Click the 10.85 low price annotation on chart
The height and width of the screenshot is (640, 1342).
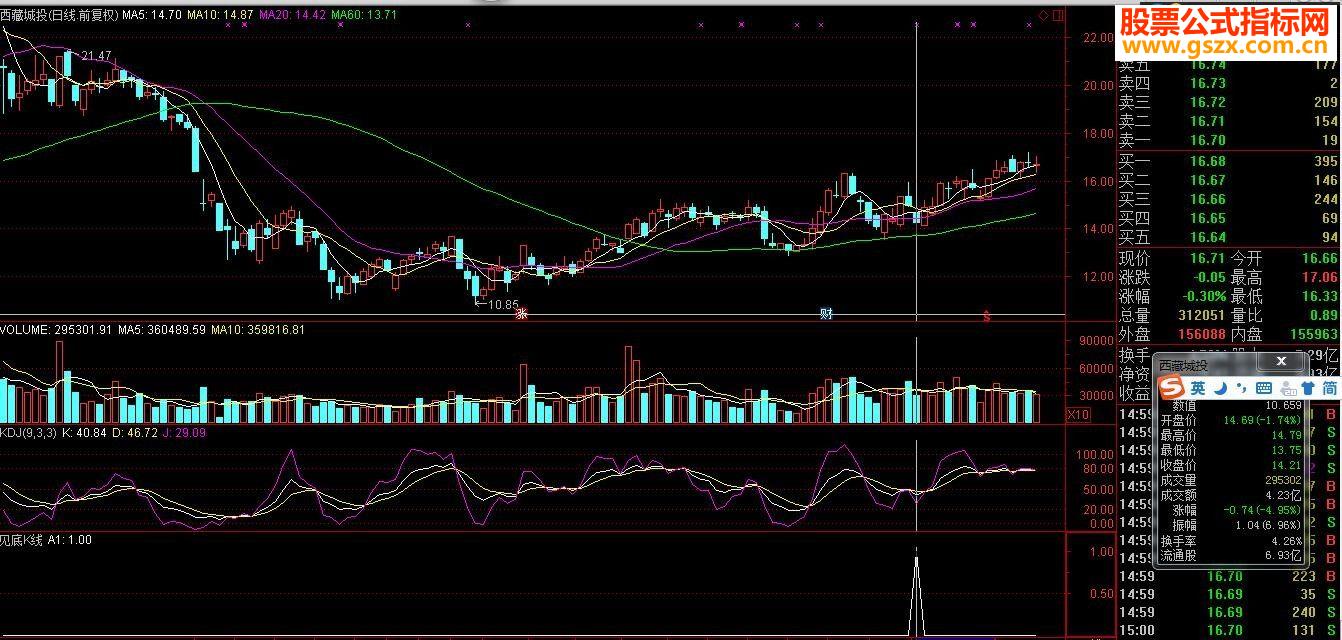[x=504, y=304]
